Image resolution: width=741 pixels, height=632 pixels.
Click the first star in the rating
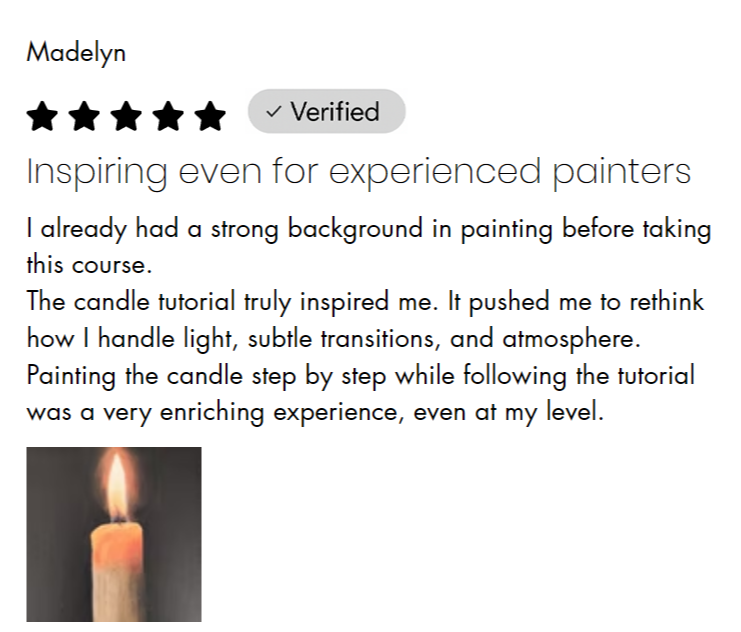click(43, 116)
